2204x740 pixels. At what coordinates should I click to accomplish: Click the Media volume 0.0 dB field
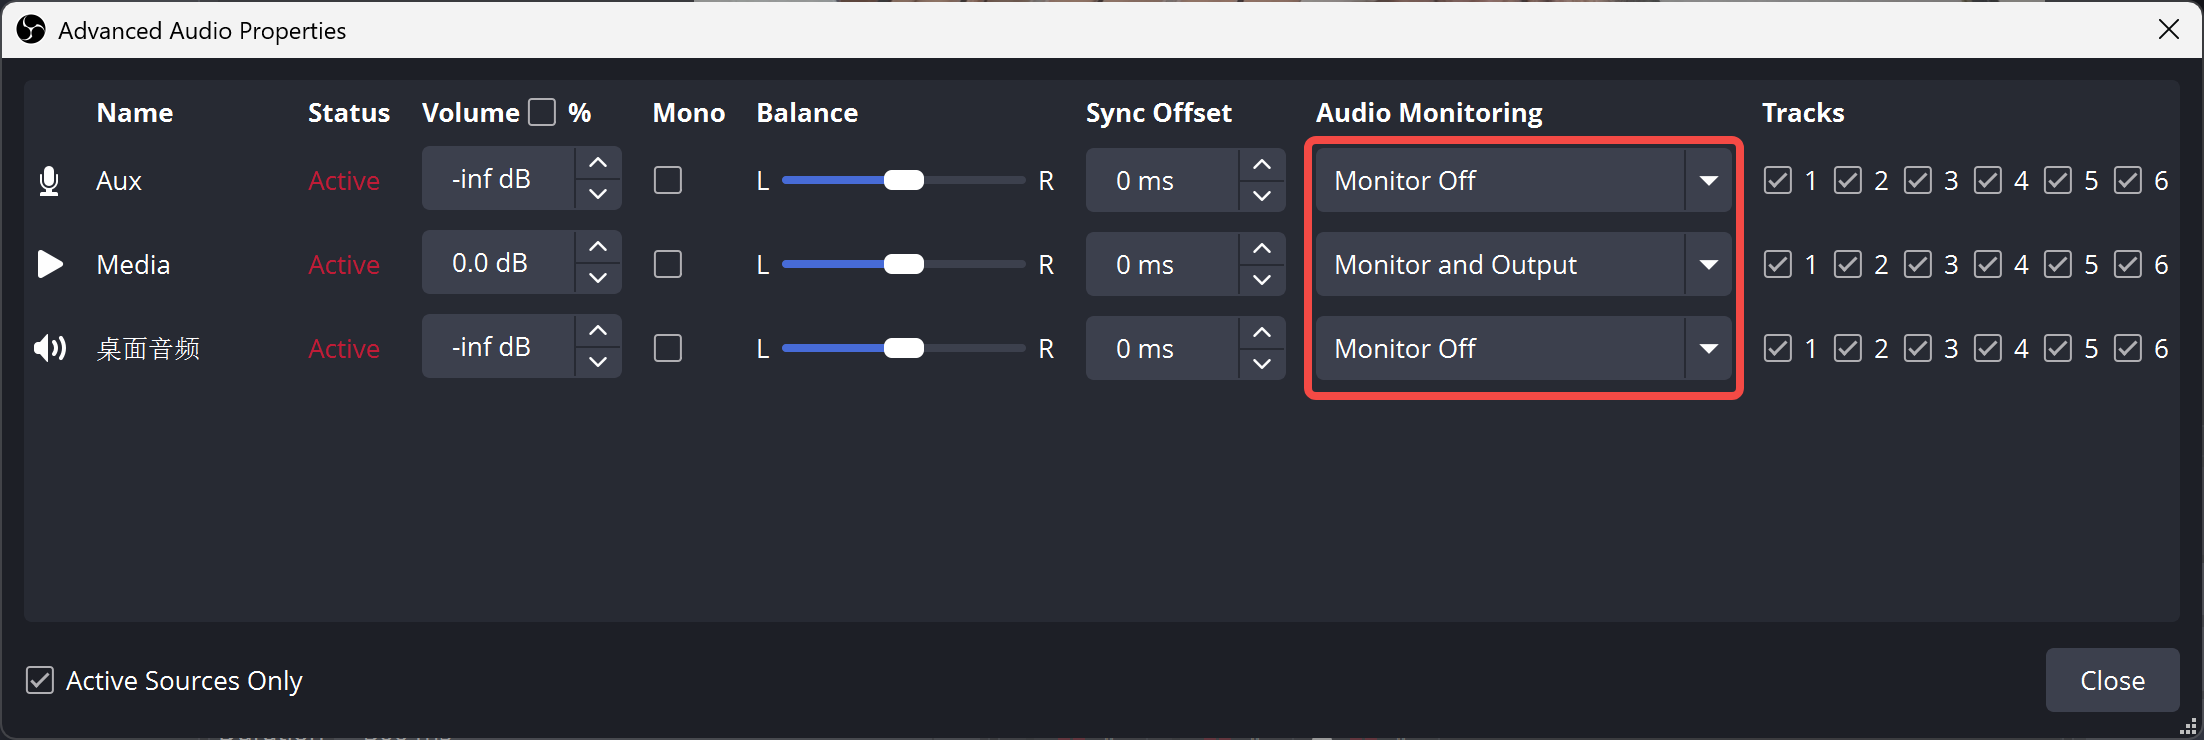tap(498, 263)
